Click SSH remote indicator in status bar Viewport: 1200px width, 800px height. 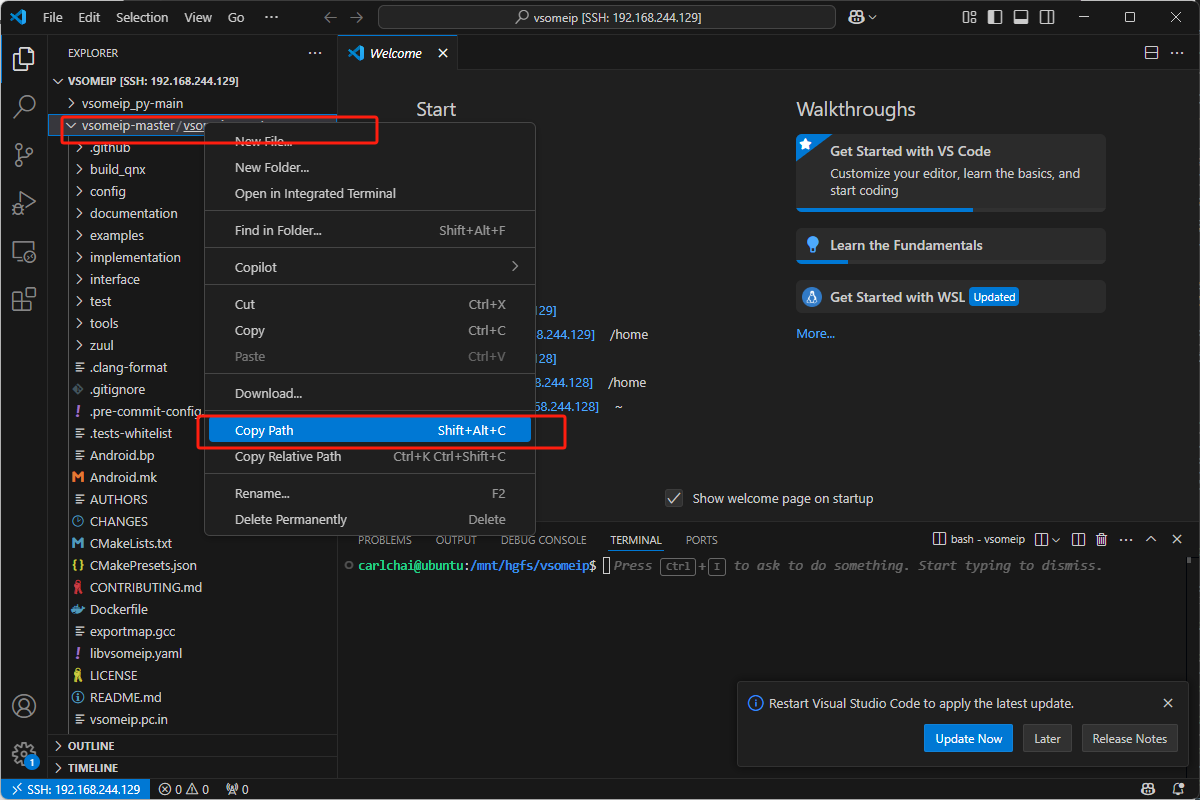point(75,789)
